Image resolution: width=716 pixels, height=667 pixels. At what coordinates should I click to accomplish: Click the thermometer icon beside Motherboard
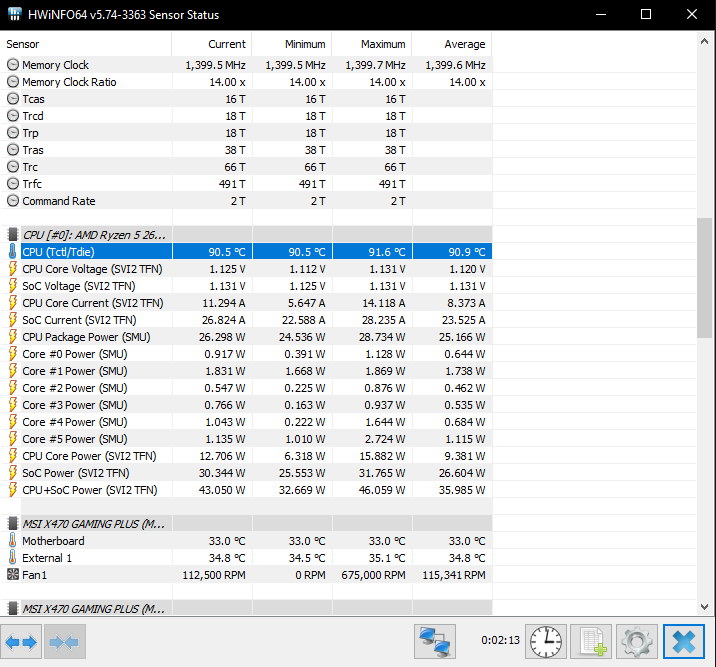pos(13,541)
